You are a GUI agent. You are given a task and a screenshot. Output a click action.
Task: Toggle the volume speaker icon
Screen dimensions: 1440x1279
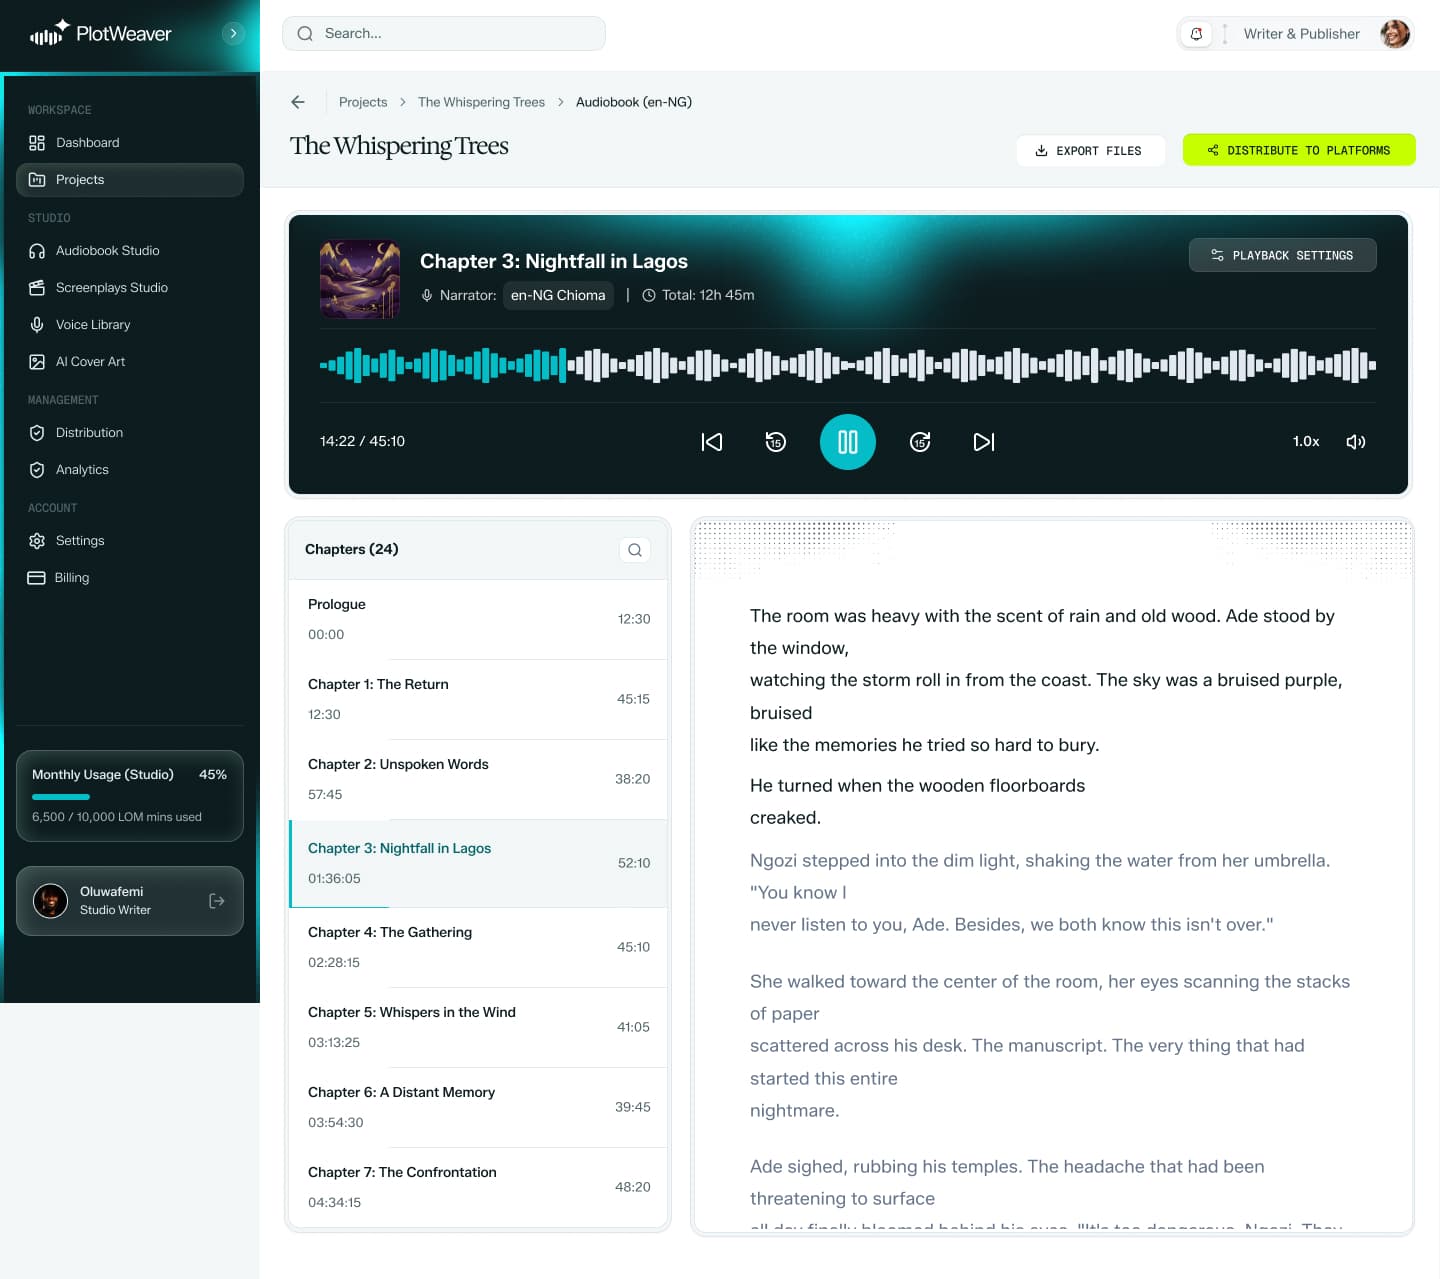pos(1356,442)
